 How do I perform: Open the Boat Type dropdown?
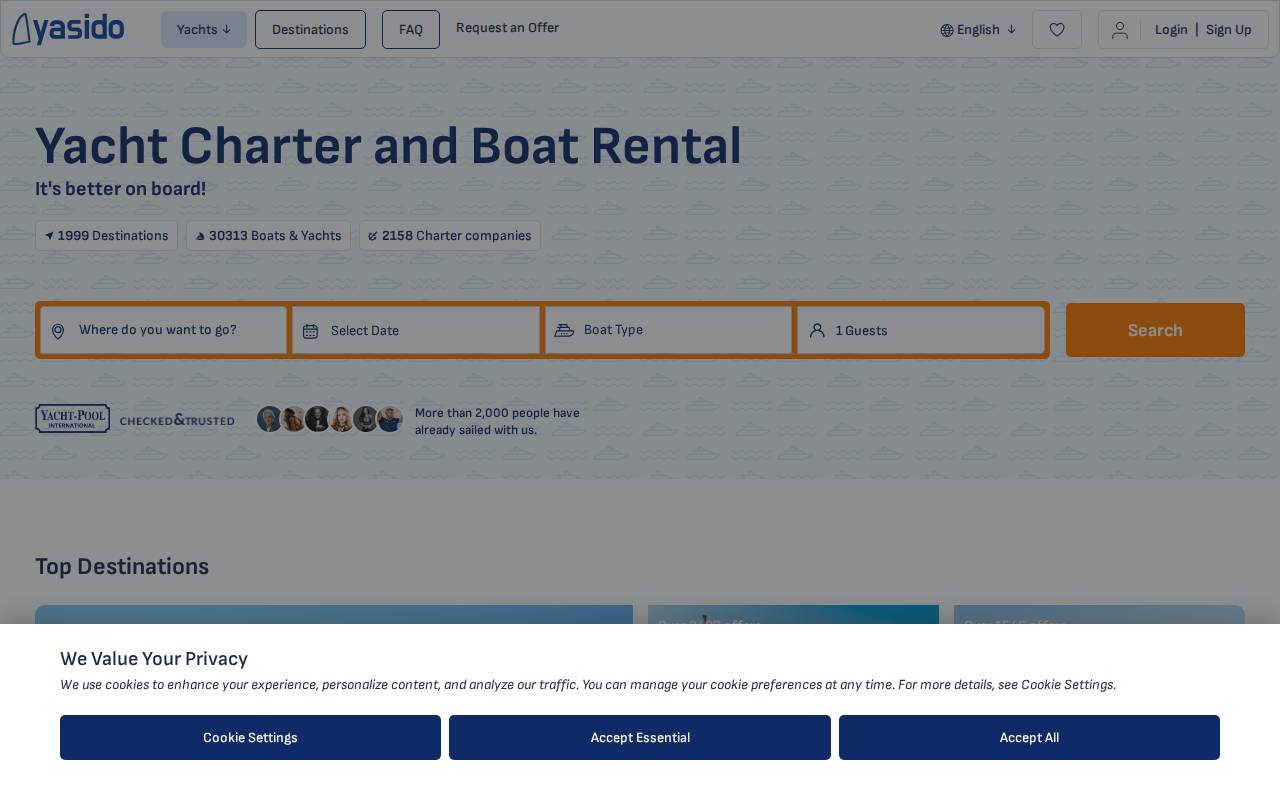point(669,330)
